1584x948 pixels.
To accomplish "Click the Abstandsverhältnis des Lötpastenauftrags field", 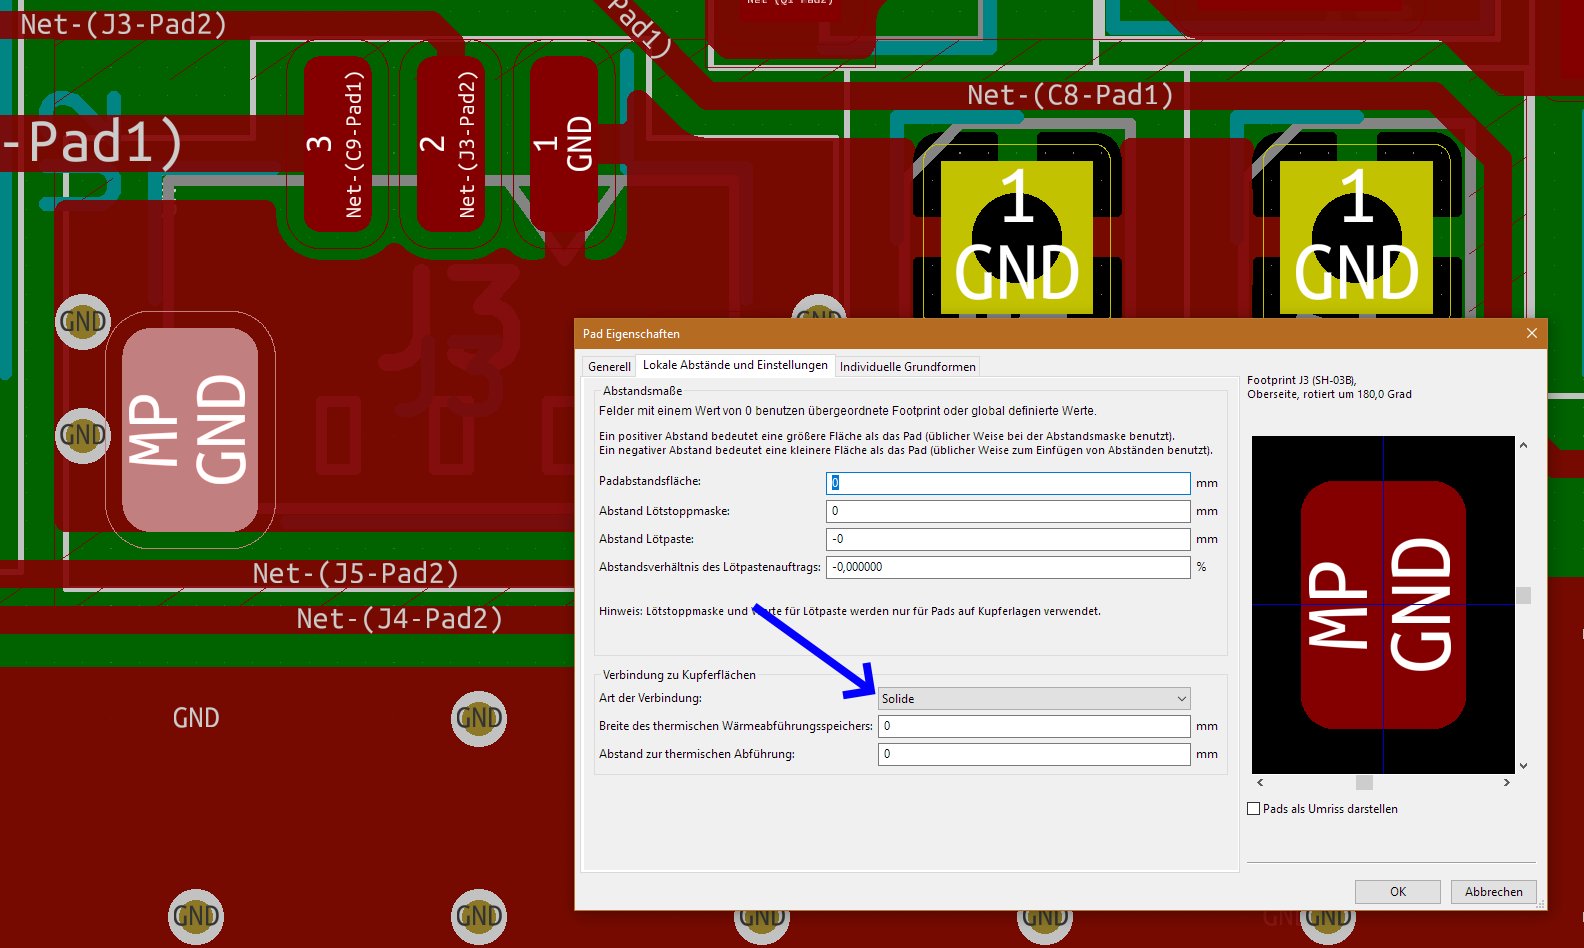I will (x=1008, y=567).
